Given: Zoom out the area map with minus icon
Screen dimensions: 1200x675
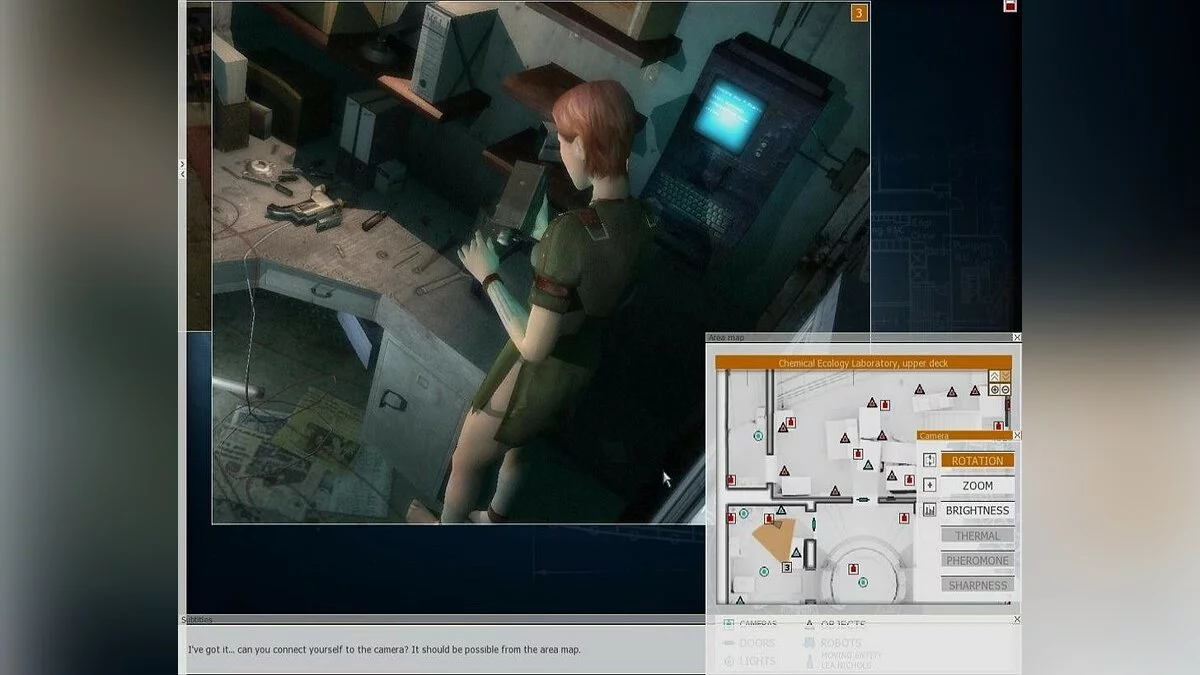Looking at the screenshot, I should coord(1005,389).
